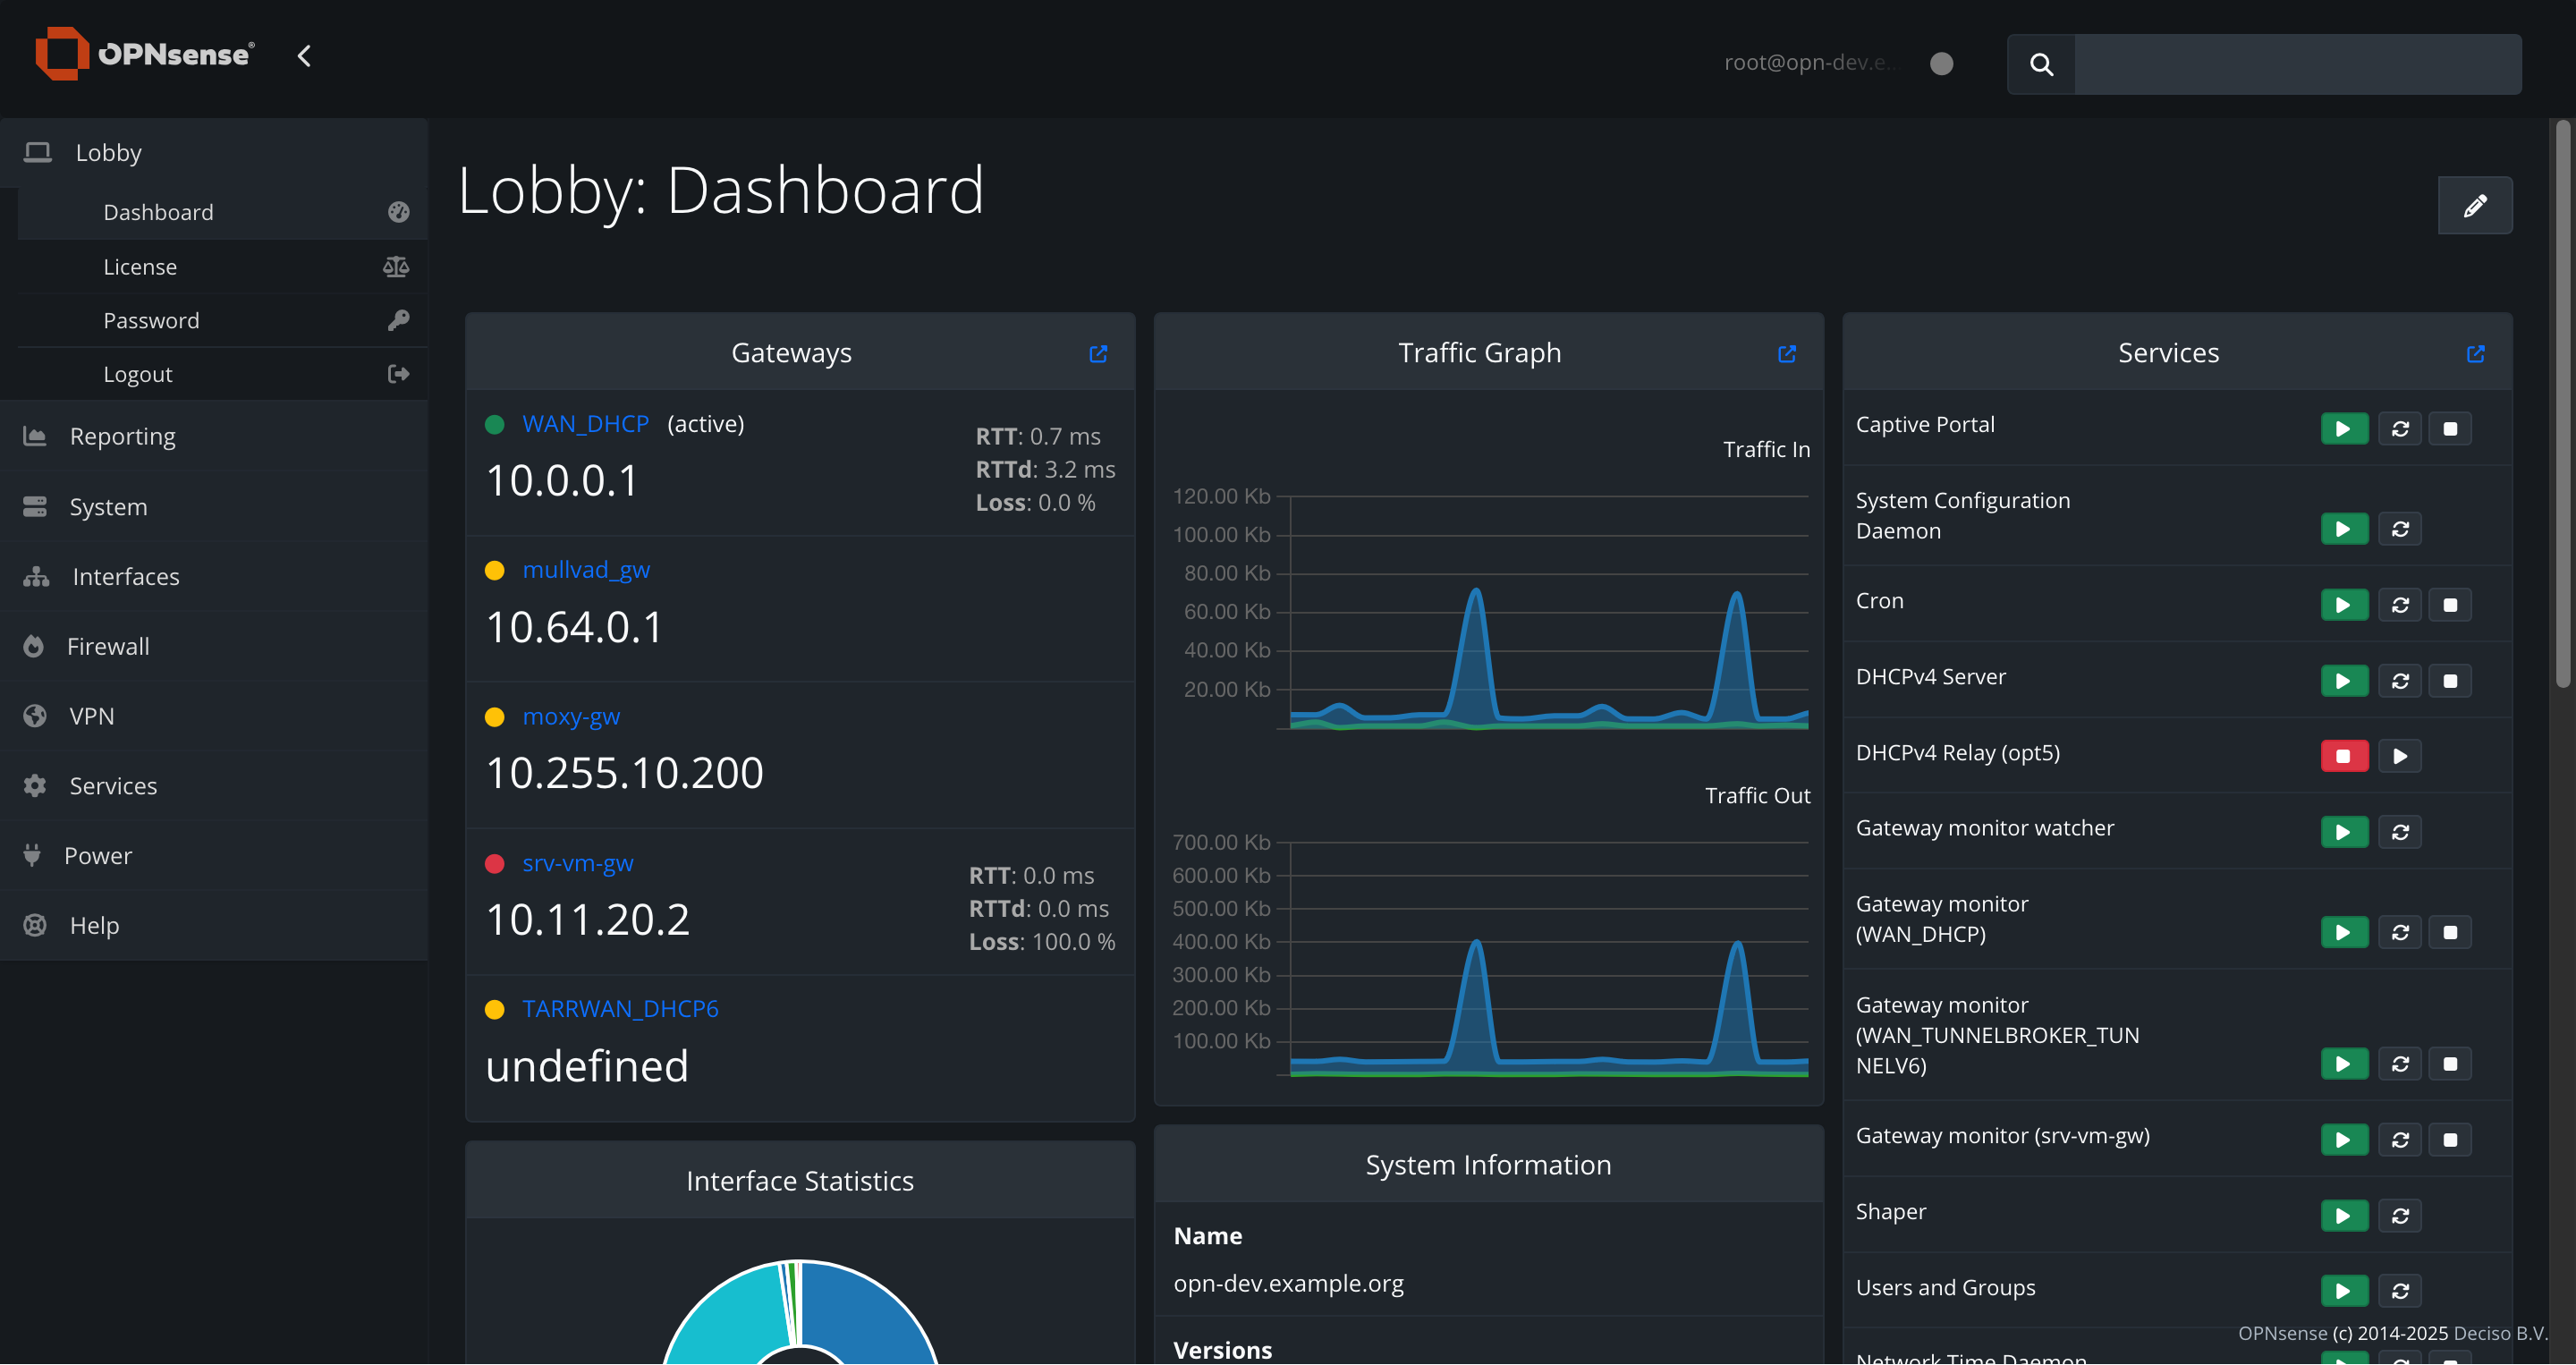Collapse the sidebar with the chevron arrow

[x=304, y=56]
